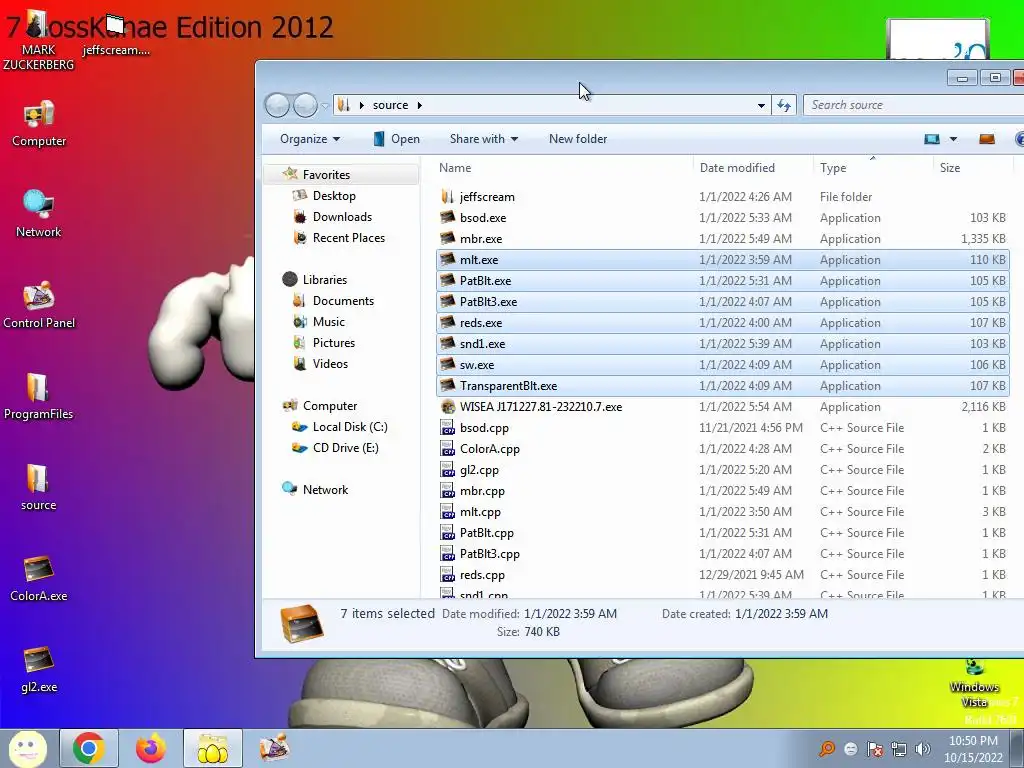The height and width of the screenshot is (768, 1024).
Task: Launch Google Chrome from taskbar
Action: click(x=89, y=748)
